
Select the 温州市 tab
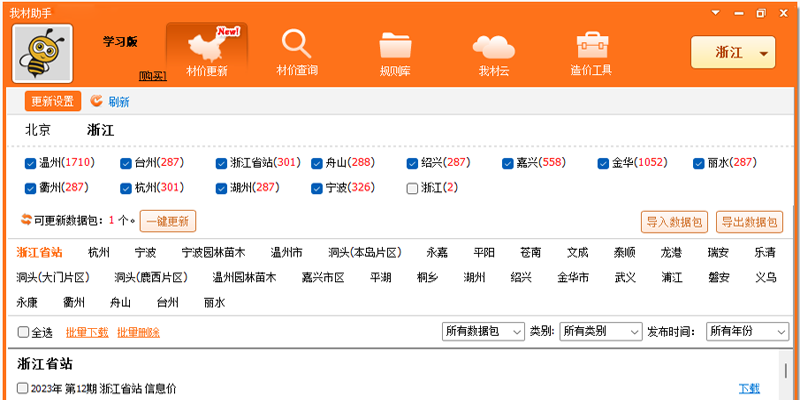286,253
